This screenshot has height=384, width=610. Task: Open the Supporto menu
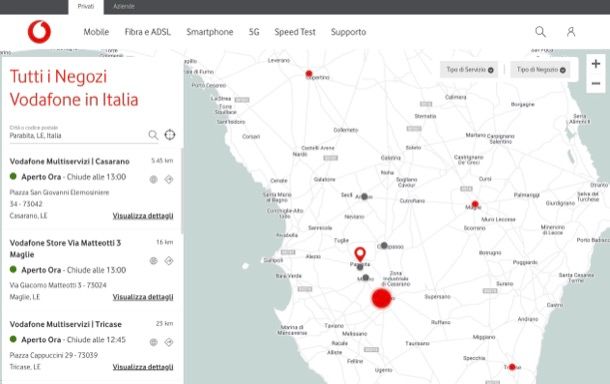pos(349,32)
